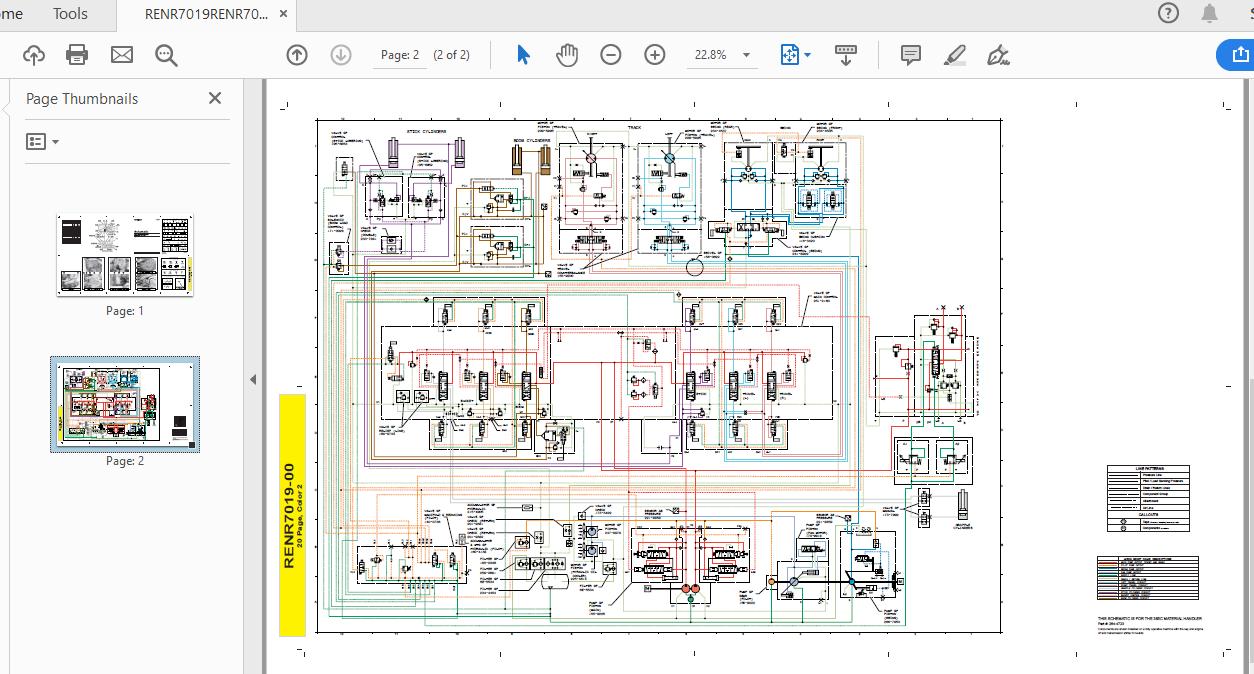Print the document using printer icon
This screenshot has width=1254, height=674.
tap(77, 55)
